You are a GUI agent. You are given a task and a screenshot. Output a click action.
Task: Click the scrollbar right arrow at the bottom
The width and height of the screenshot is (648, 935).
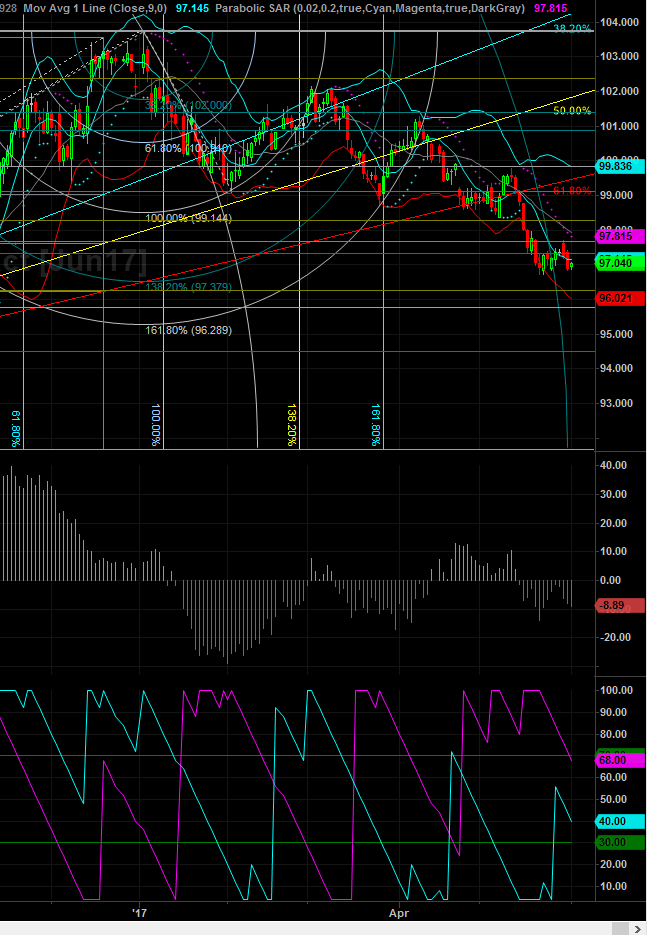(x=639, y=928)
